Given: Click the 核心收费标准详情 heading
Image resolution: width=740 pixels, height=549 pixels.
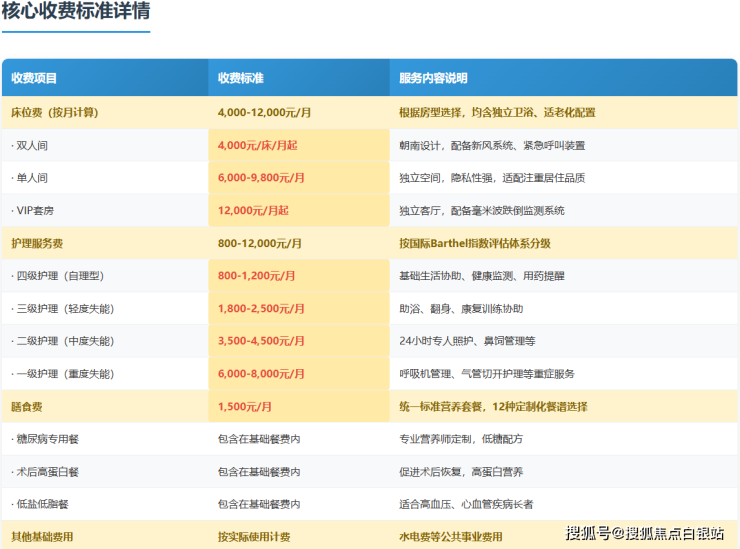Looking at the screenshot, I should 76,12.
